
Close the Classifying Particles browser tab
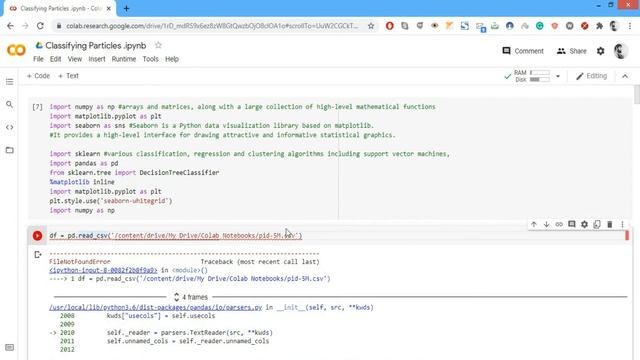pyautogui.click(x=109, y=9)
